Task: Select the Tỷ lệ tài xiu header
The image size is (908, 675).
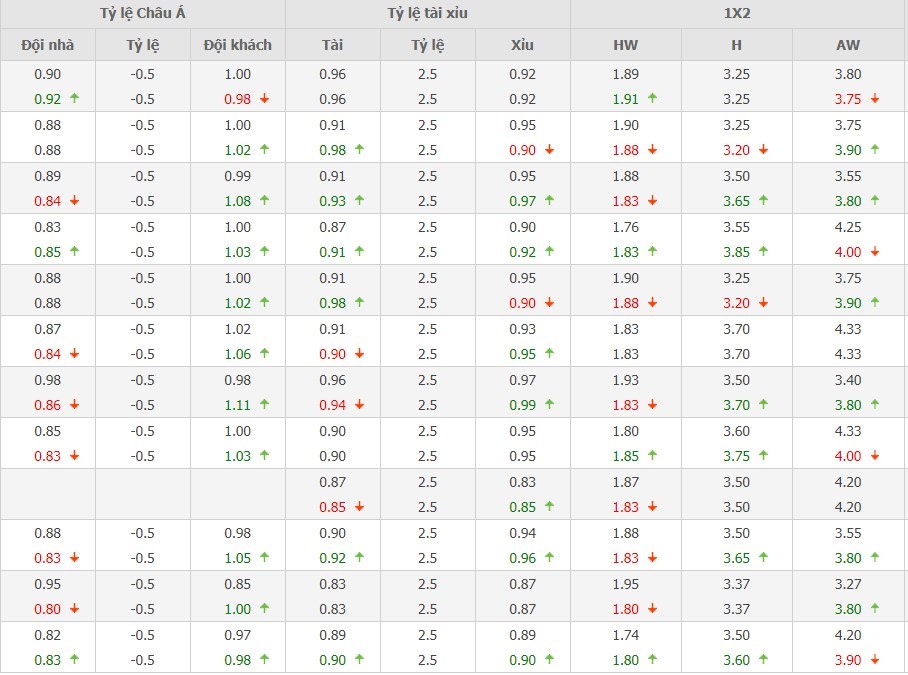Action: [427, 14]
